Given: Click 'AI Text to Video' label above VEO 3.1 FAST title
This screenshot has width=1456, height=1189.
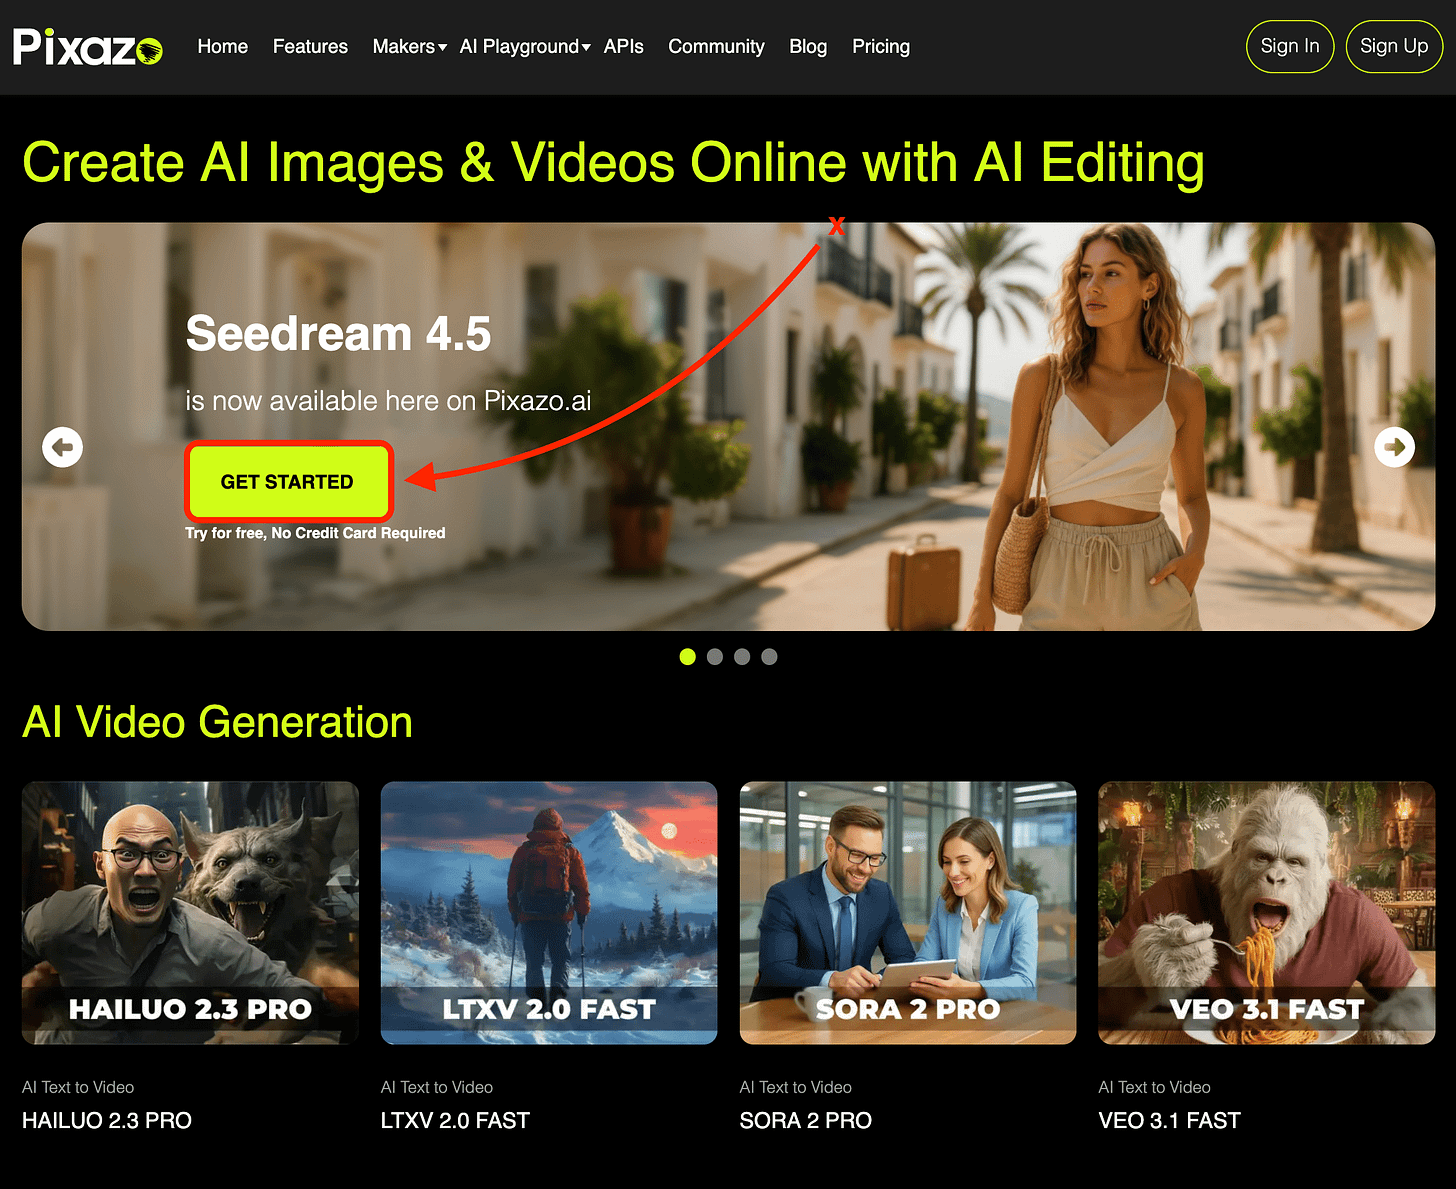Looking at the screenshot, I should click(x=1154, y=1087).
